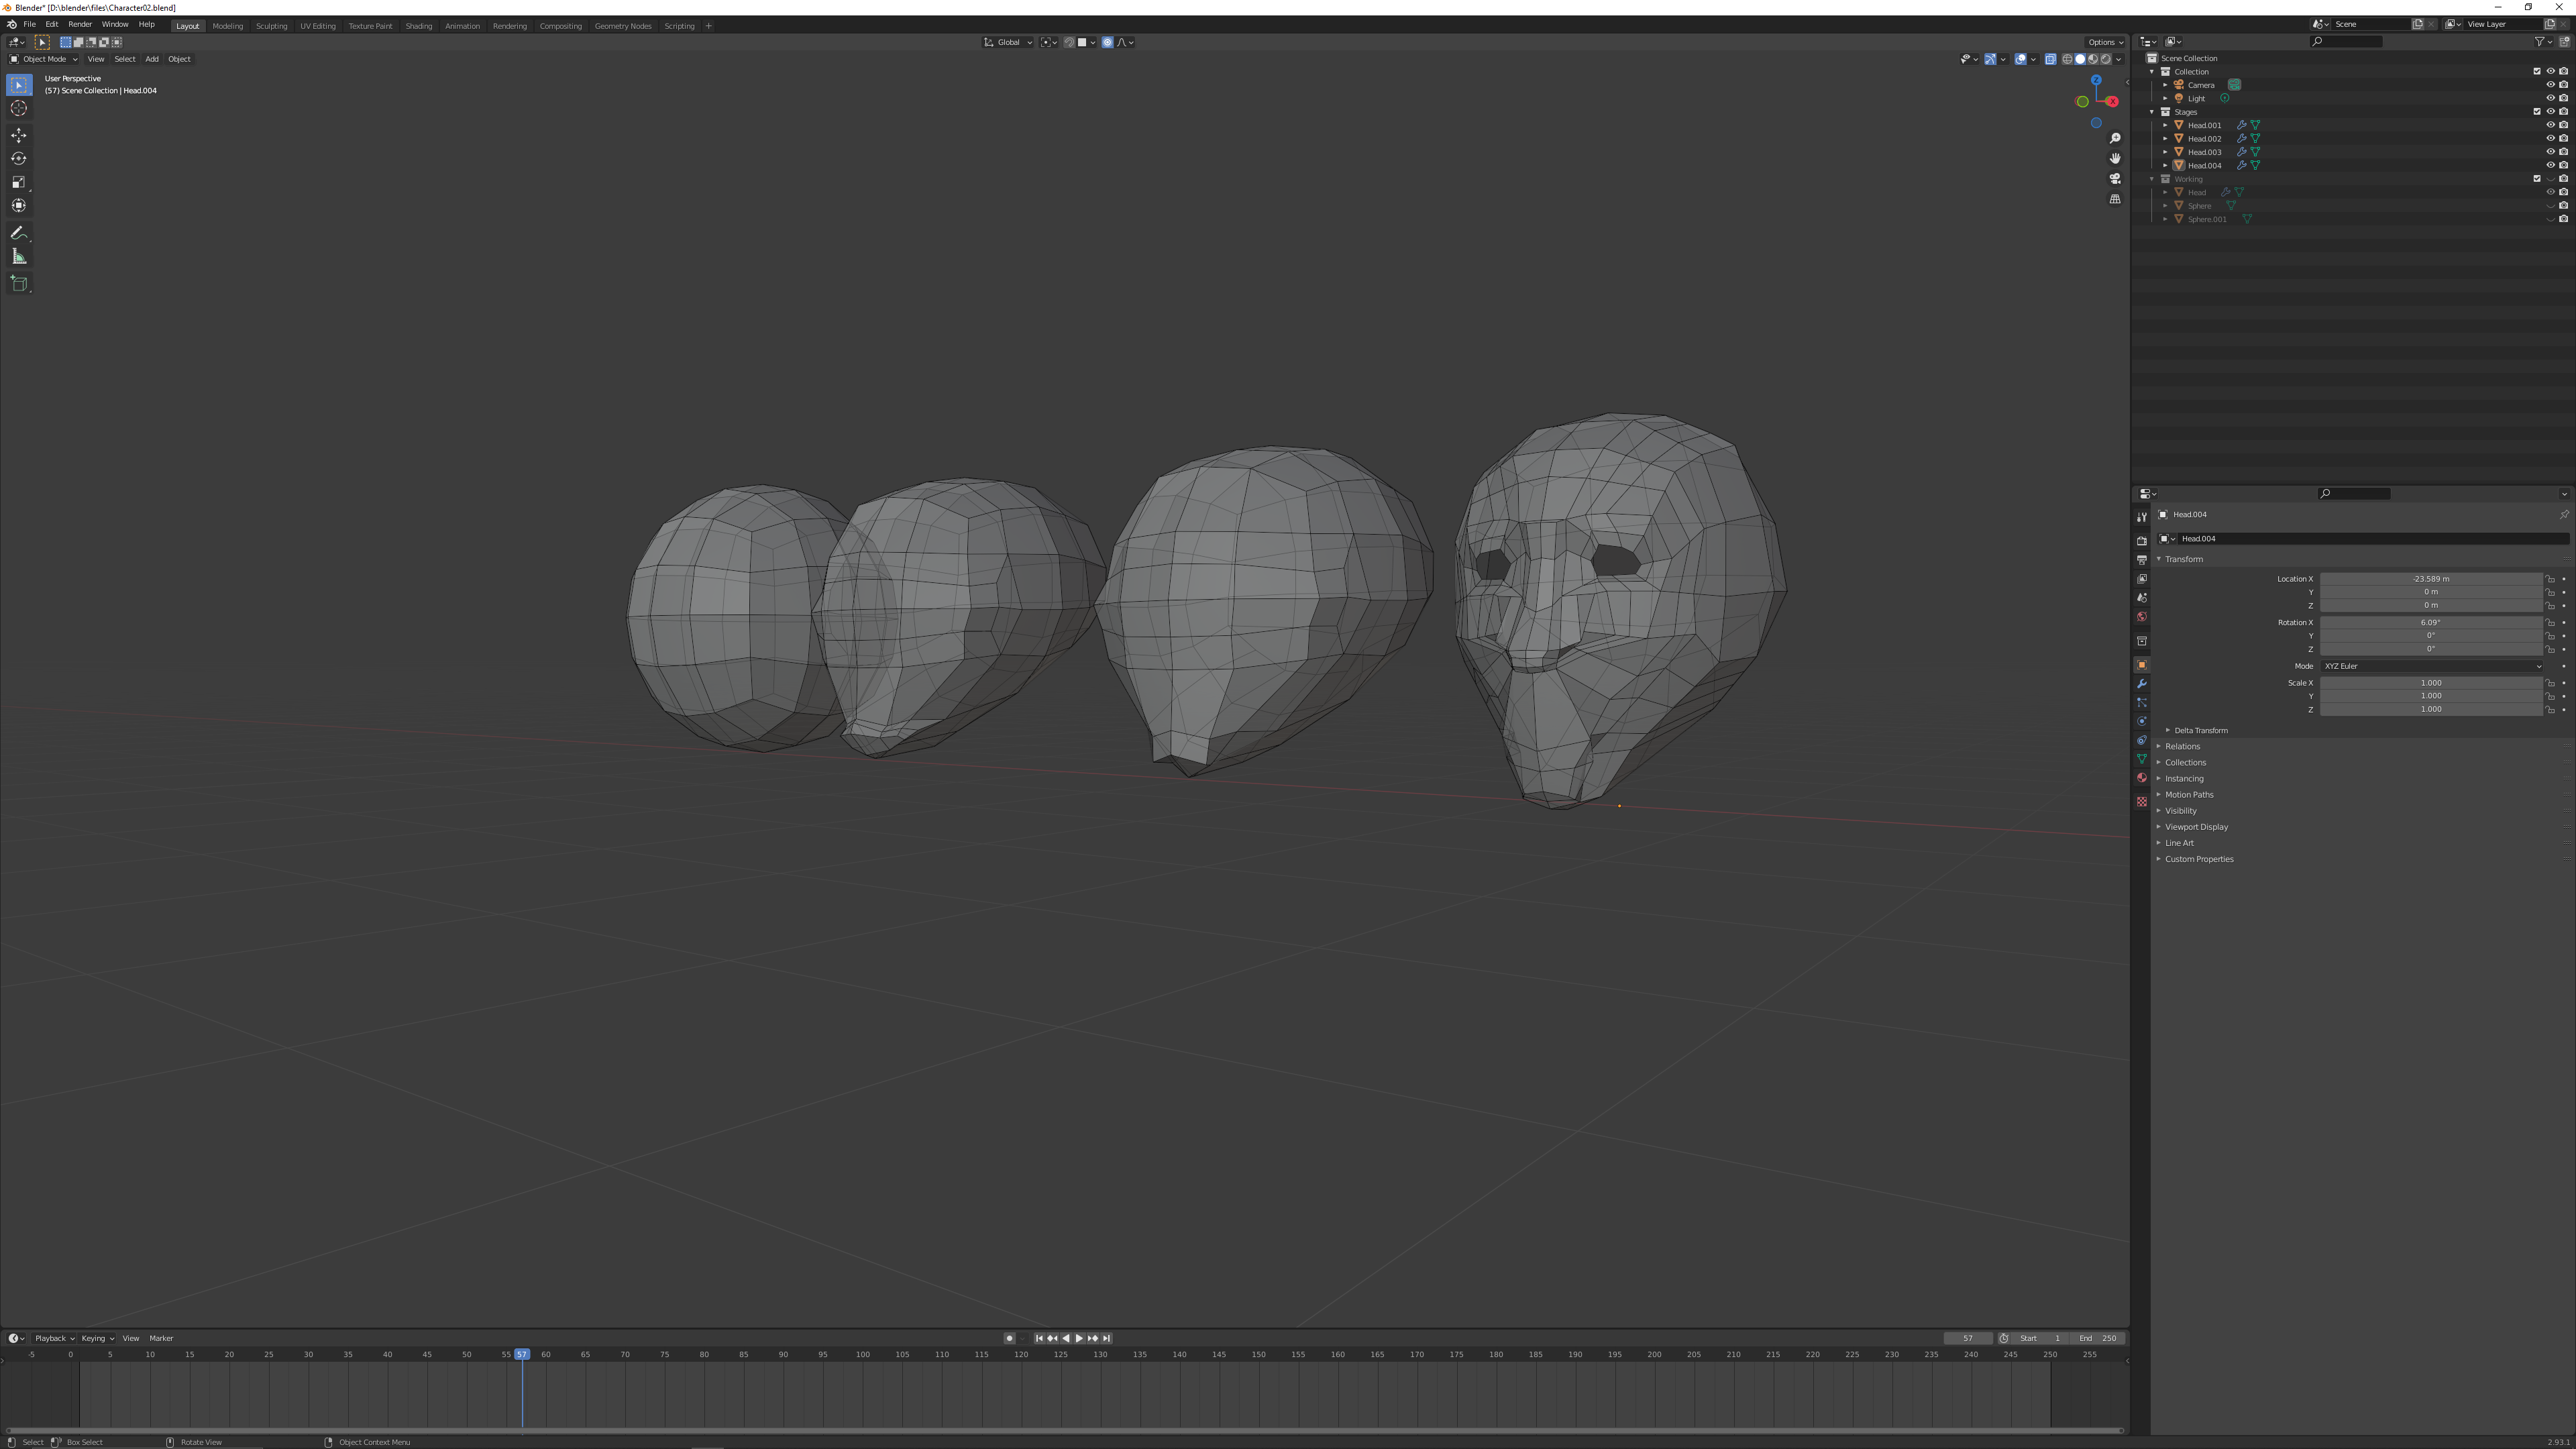Expand Head.004 in the outliner tree

click(x=2165, y=166)
